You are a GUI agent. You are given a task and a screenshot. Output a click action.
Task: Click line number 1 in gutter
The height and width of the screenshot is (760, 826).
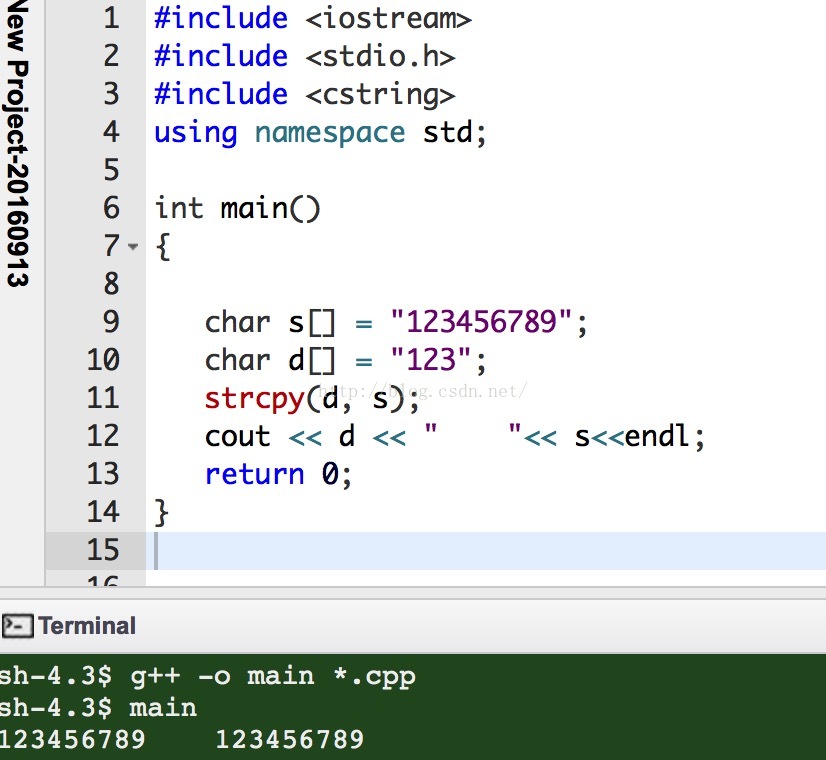111,18
